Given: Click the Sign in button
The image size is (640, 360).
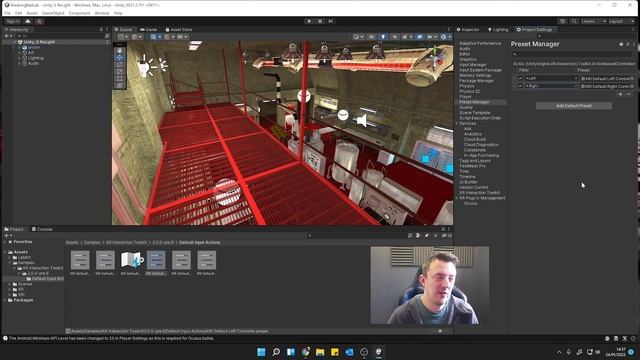Looking at the screenshot, I should 13,21.
